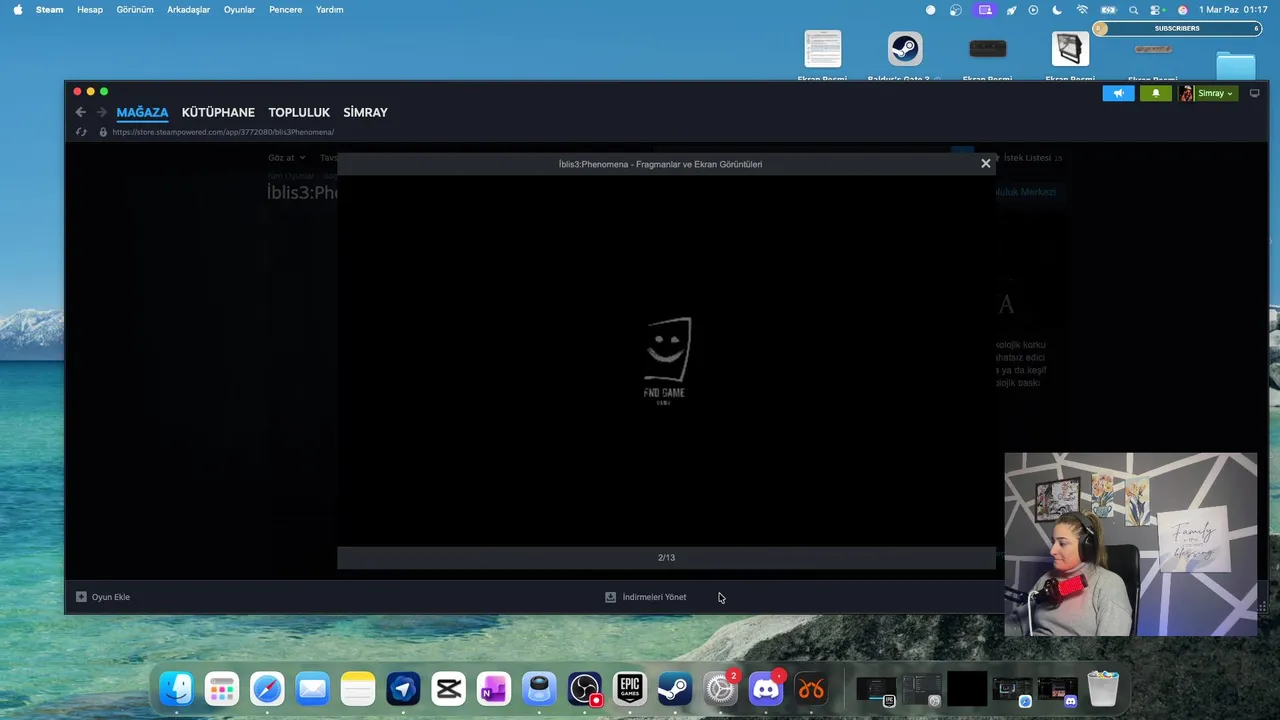Open Control Center in menu bar
1280x720 pixels.
pos(1158,10)
